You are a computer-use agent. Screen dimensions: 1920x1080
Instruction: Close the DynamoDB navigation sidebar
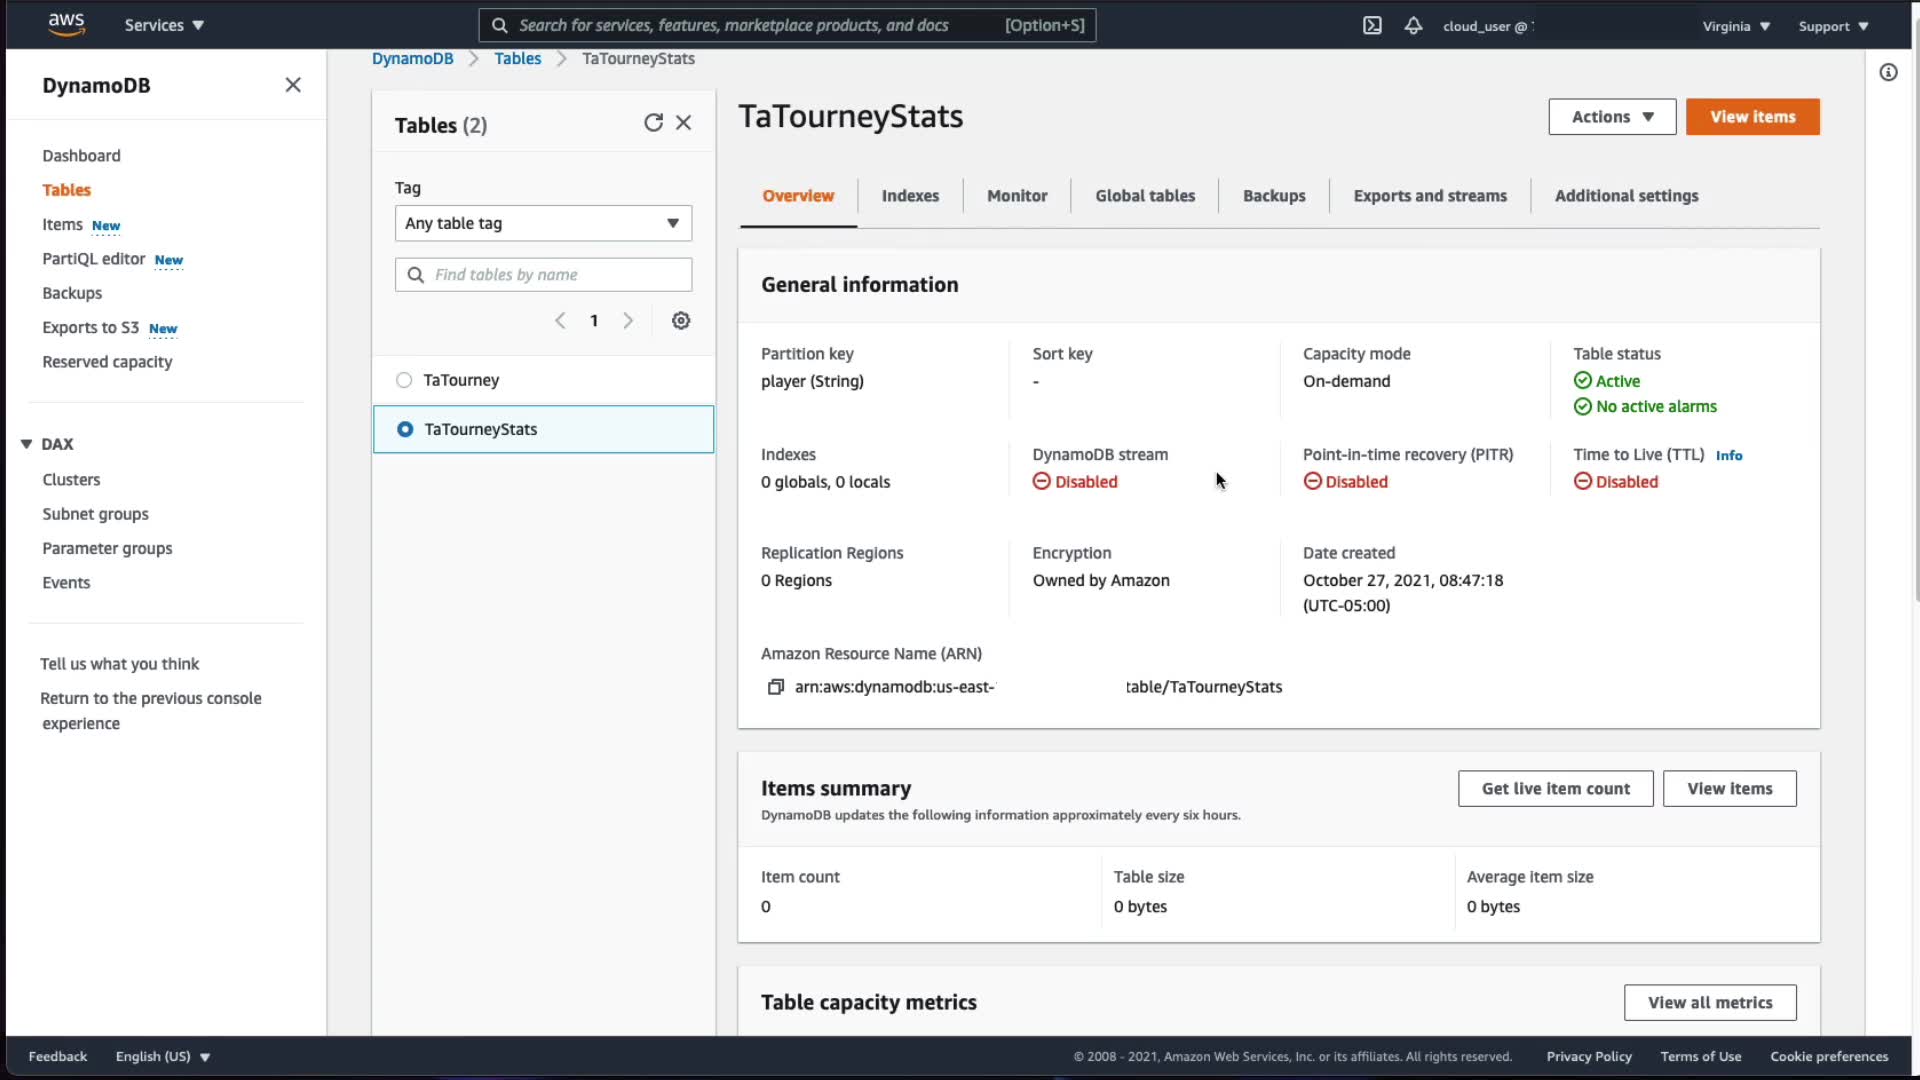click(x=293, y=85)
